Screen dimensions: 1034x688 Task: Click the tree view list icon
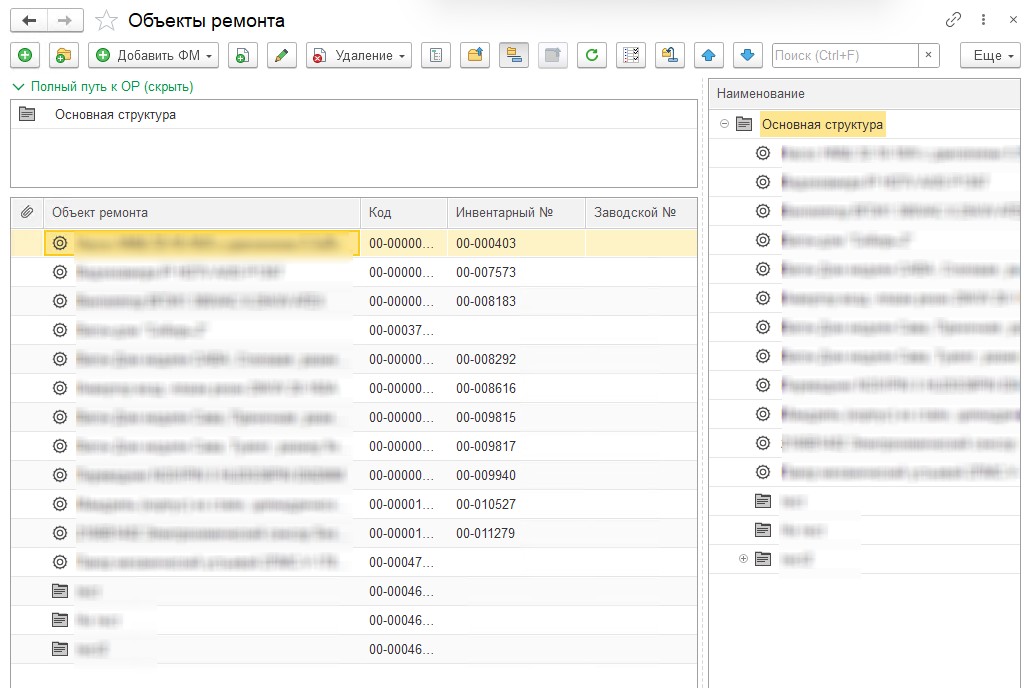(436, 55)
